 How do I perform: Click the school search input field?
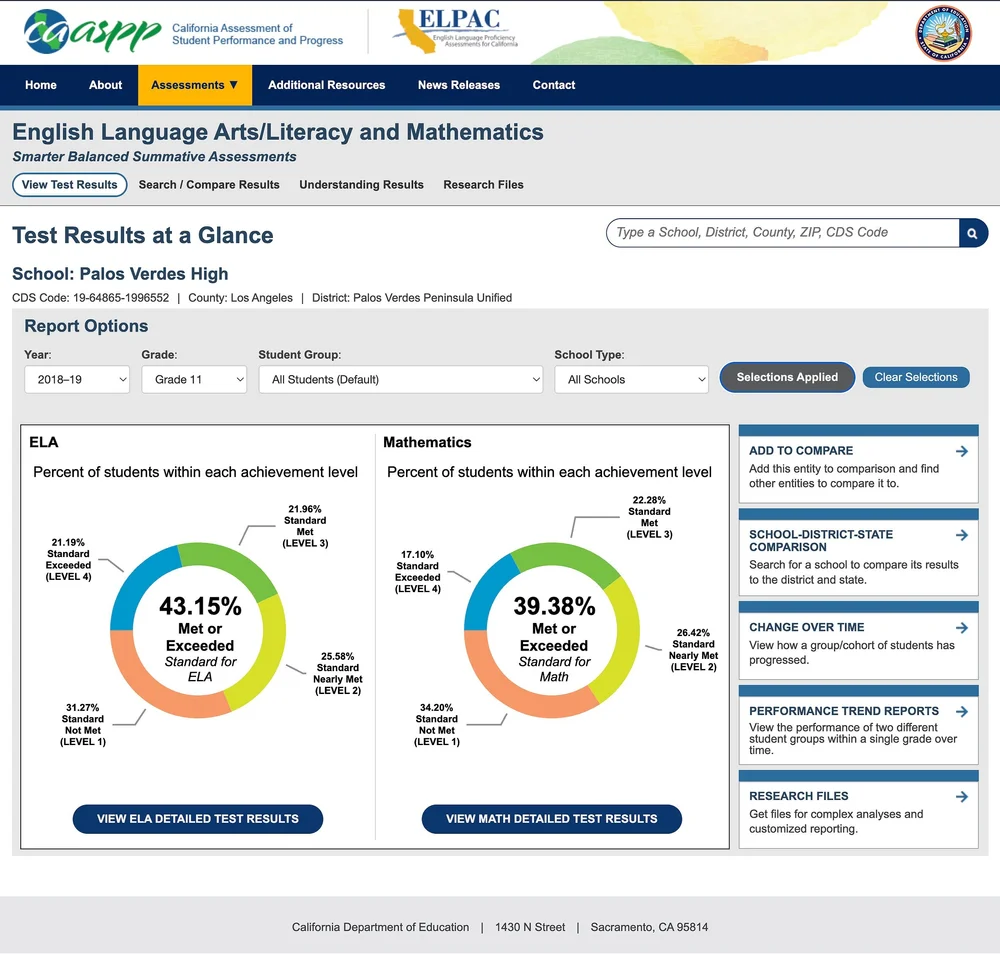pos(783,233)
